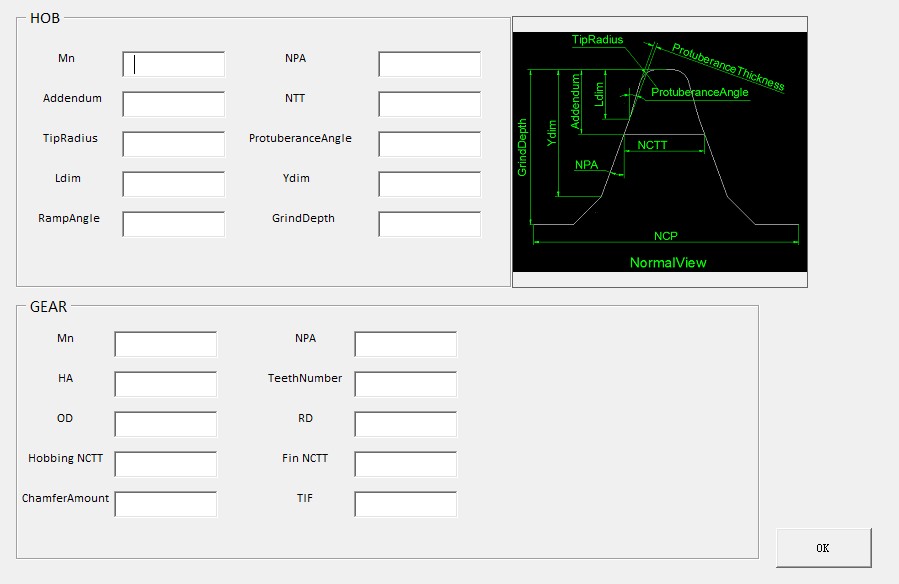
Task: Confirm with the OK button
Action: [823, 548]
